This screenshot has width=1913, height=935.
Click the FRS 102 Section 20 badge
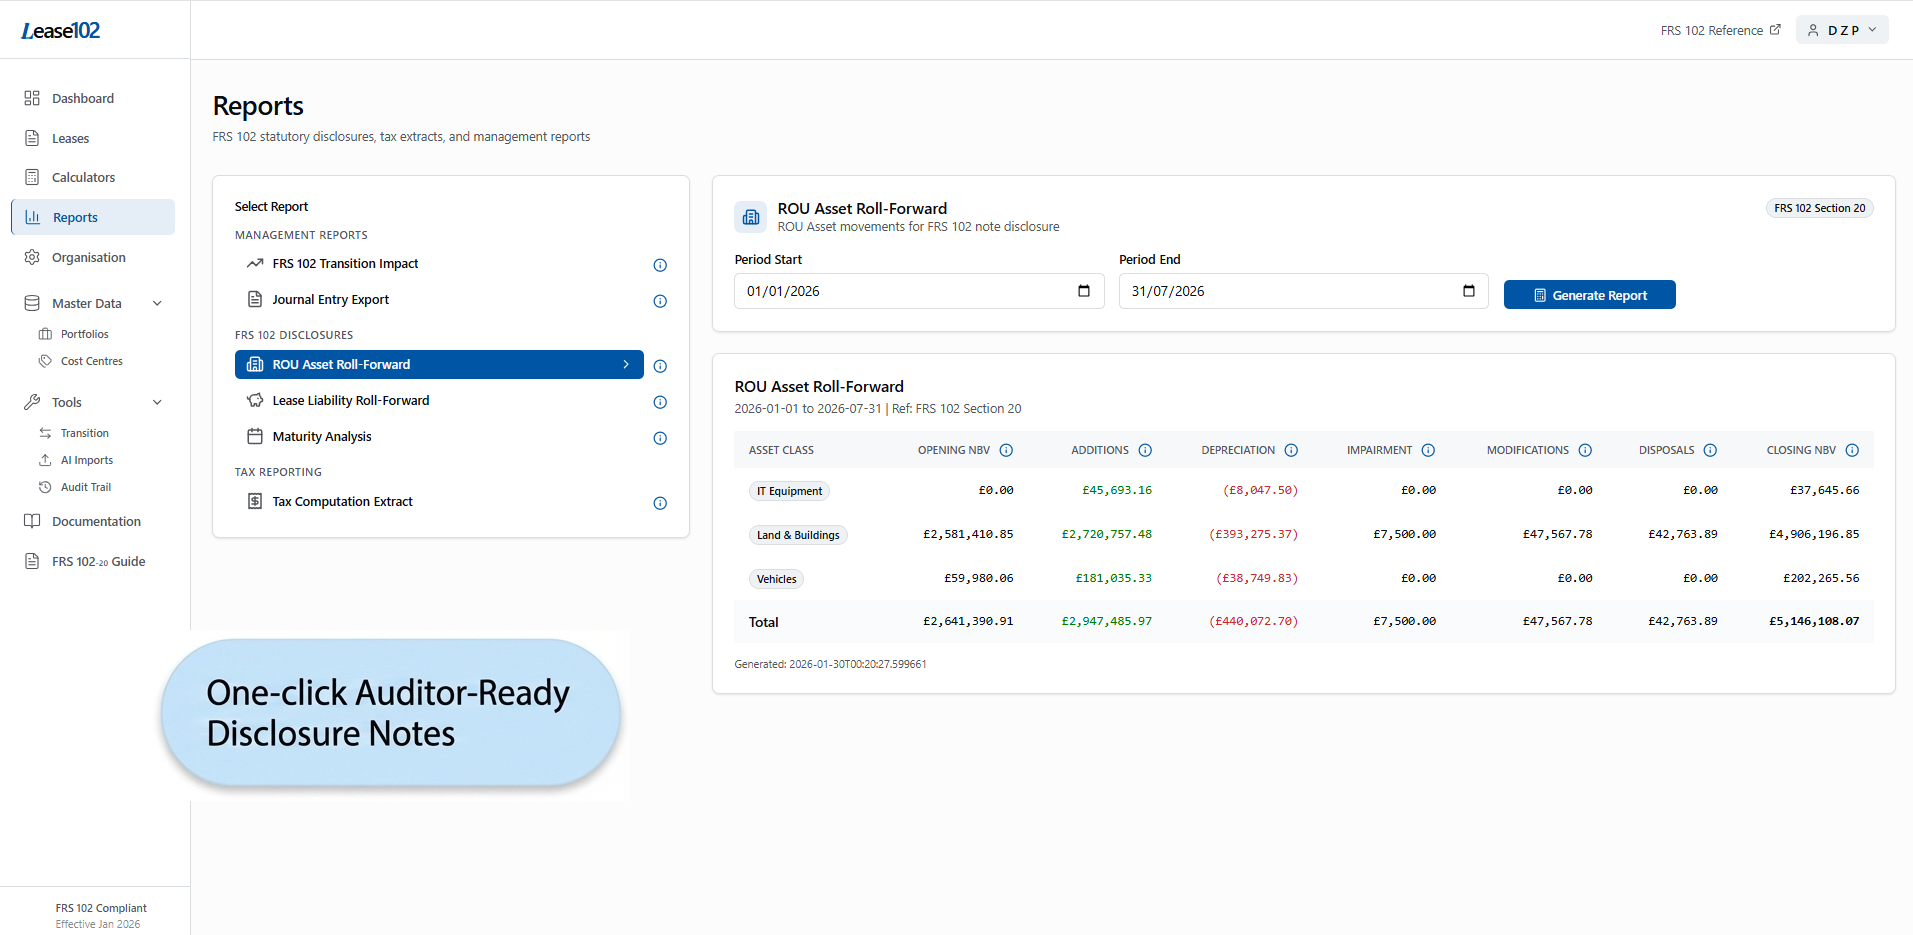pos(1819,208)
